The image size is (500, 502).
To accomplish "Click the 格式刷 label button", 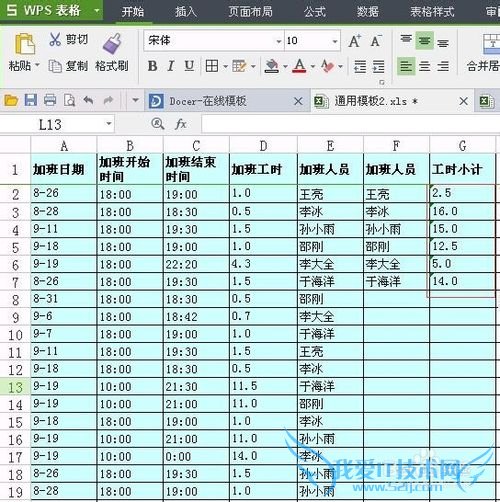I will (x=112, y=66).
